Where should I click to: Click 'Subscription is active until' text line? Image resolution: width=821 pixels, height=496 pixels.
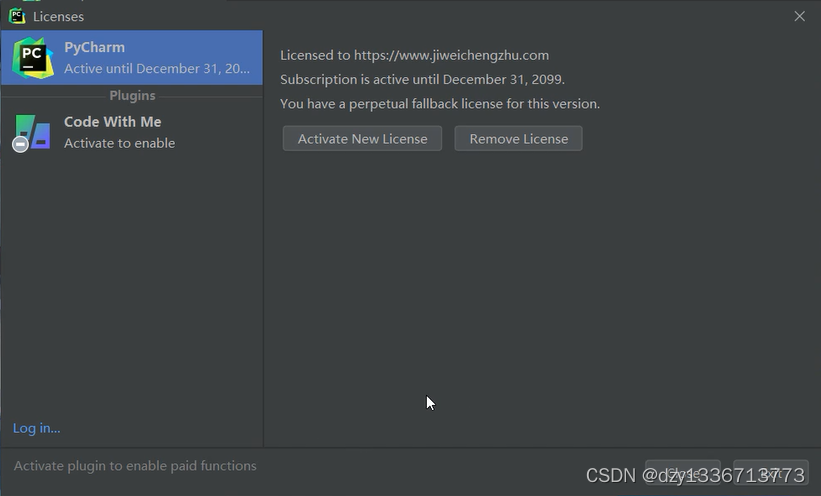click(423, 79)
